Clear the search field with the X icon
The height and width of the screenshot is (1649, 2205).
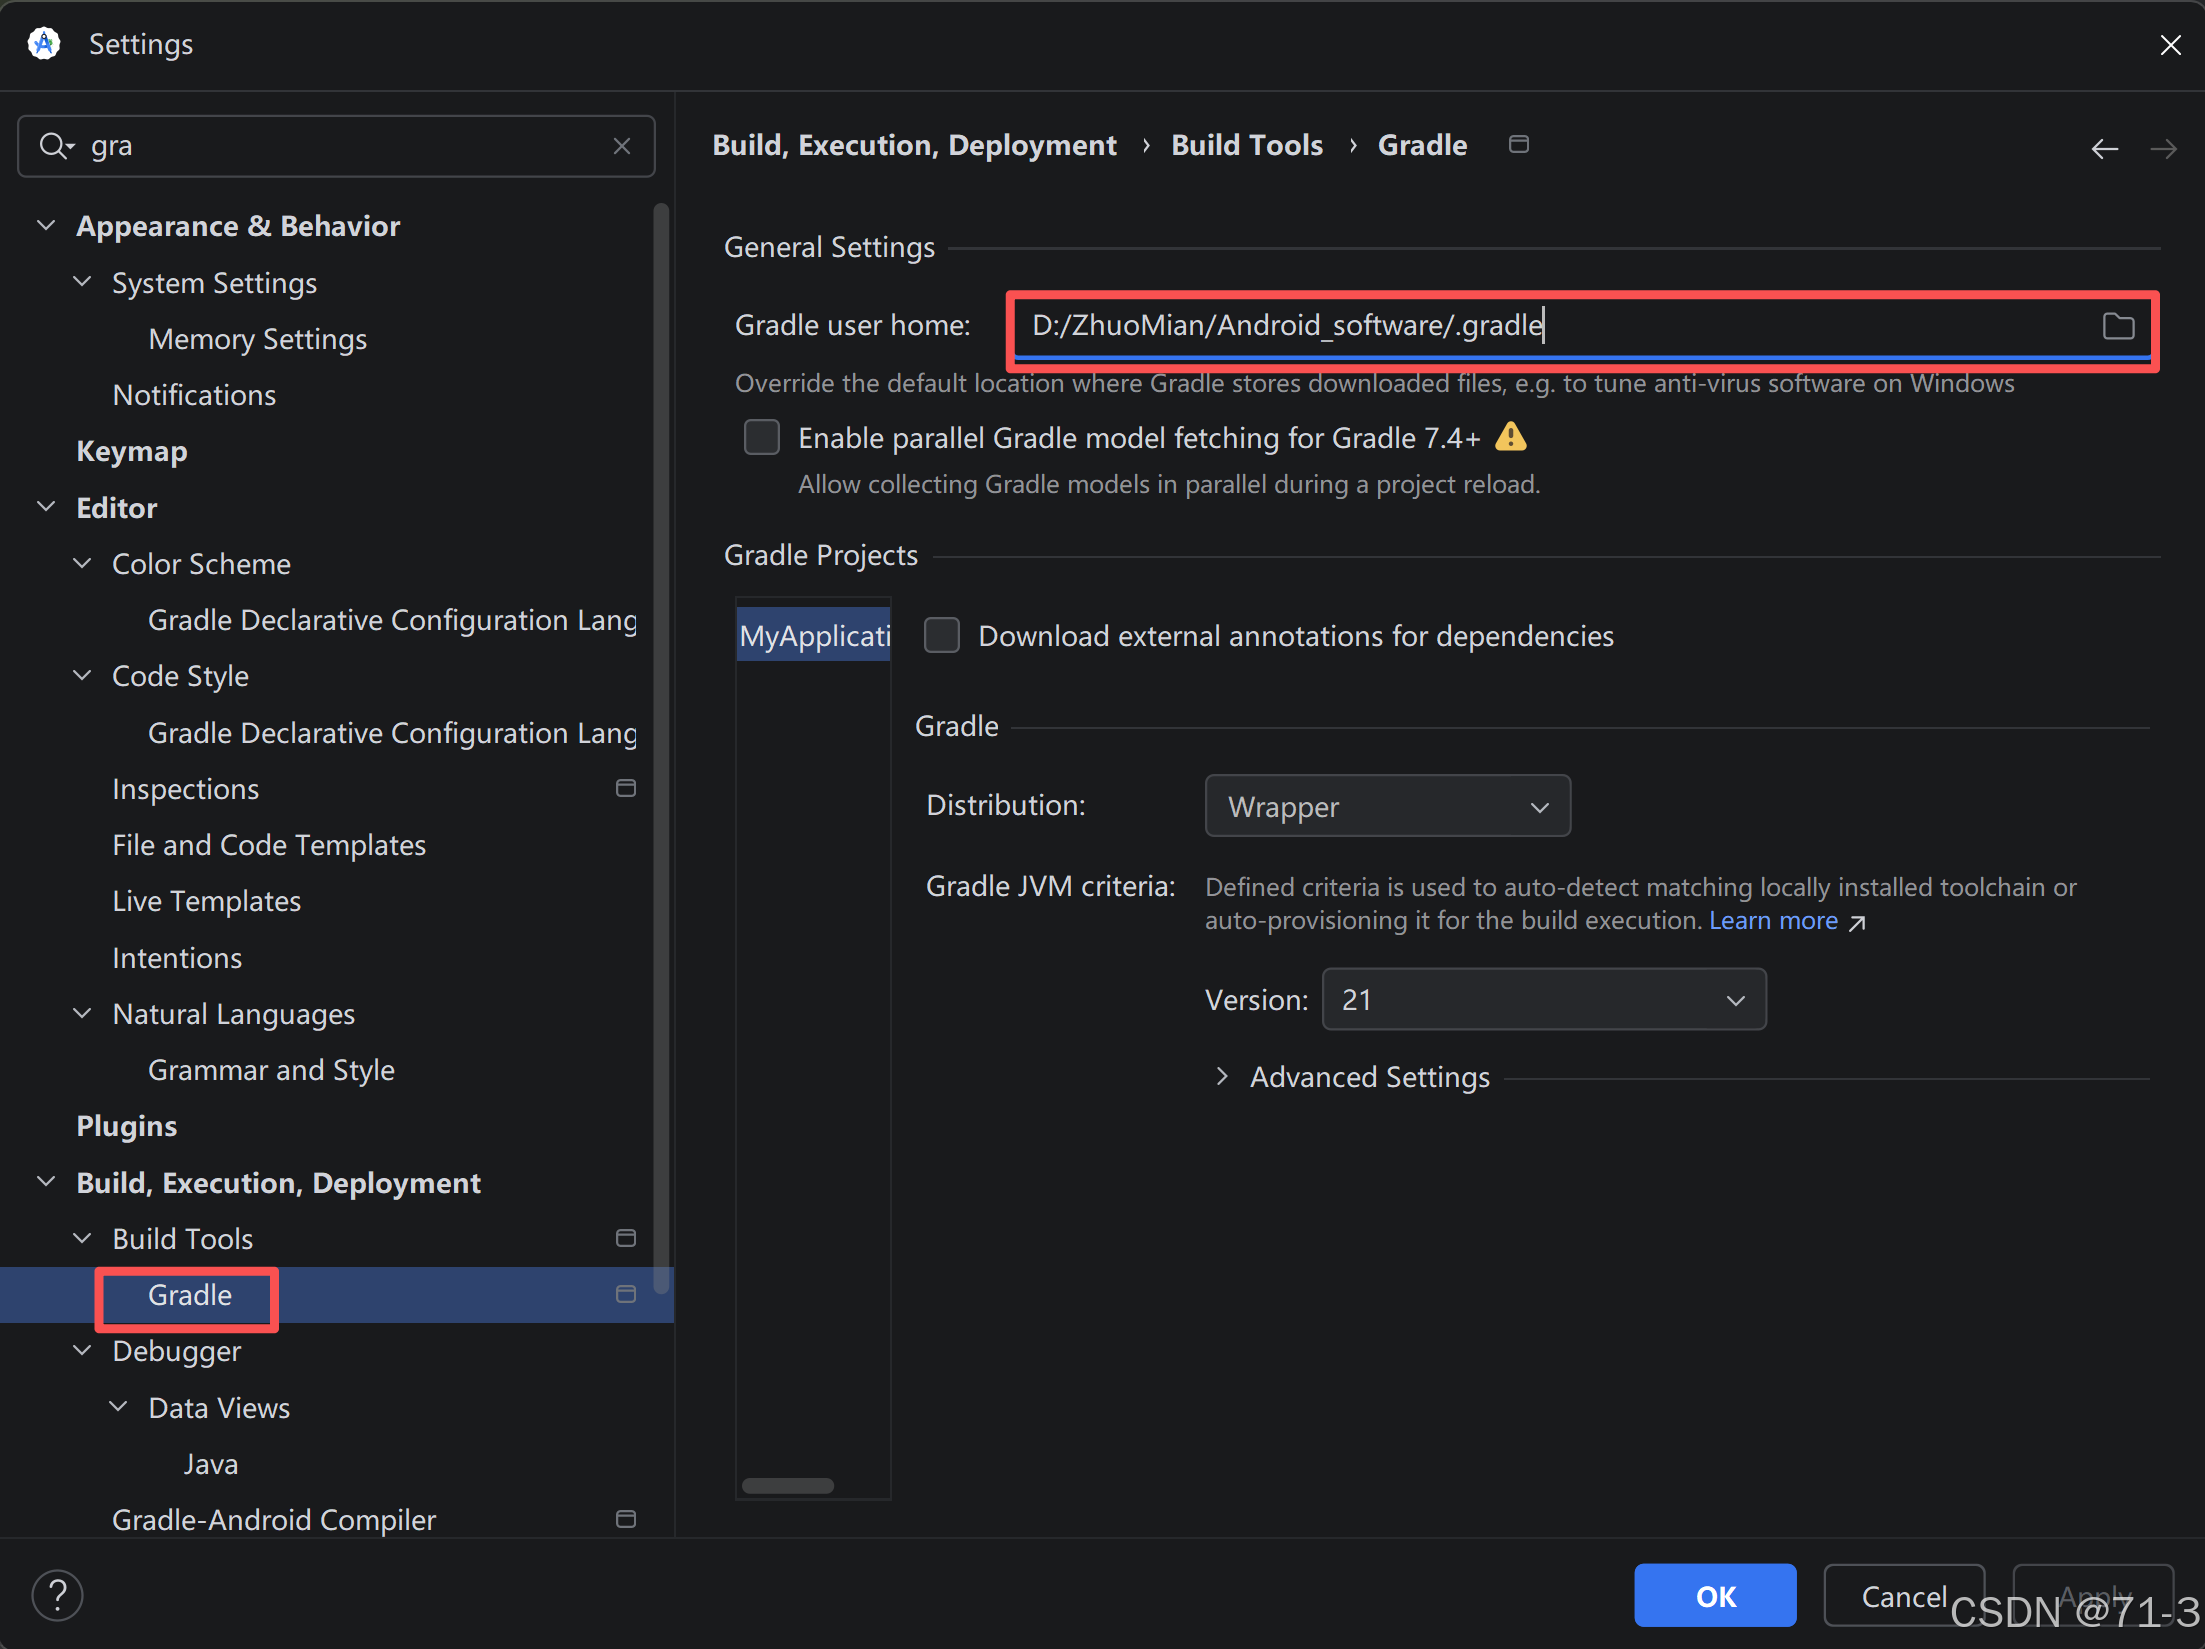tap(621, 146)
